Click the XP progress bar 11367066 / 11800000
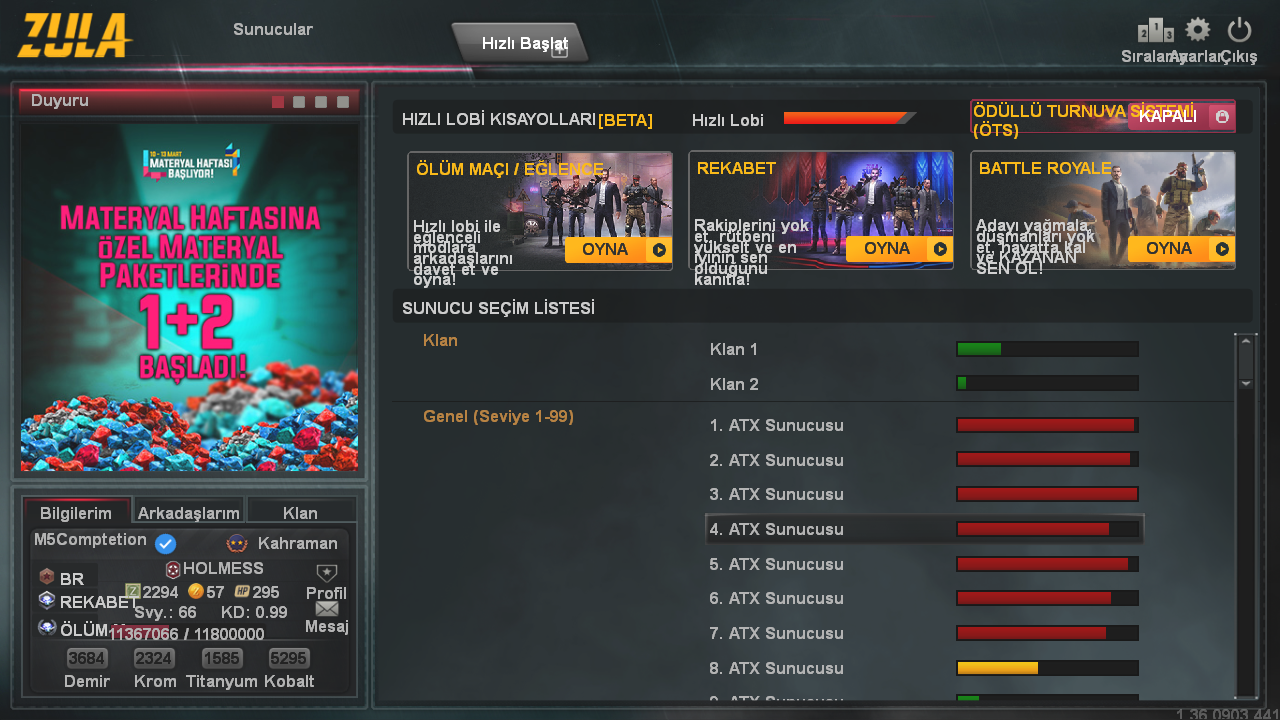1280x720 pixels. pos(187,634)
